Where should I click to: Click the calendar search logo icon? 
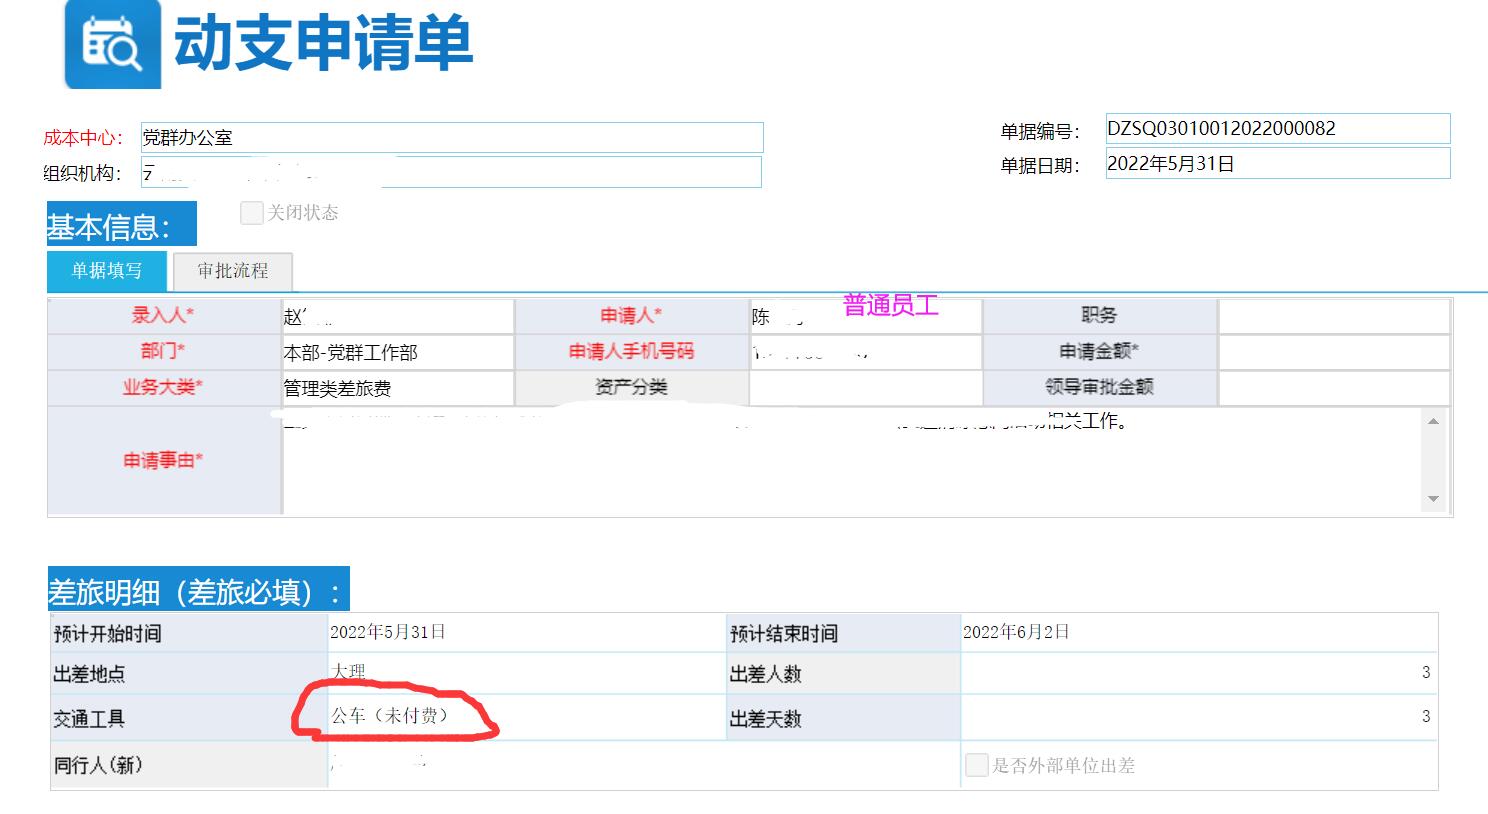point(113,45)
